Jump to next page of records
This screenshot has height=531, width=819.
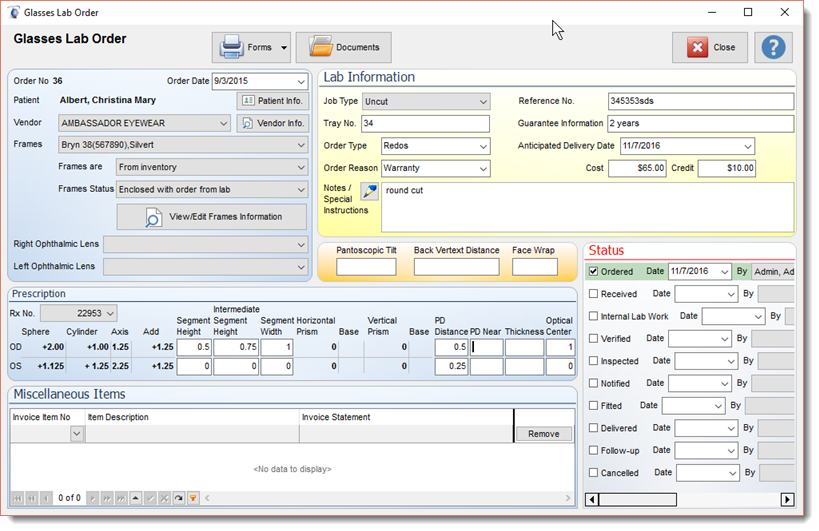point(107,498)
